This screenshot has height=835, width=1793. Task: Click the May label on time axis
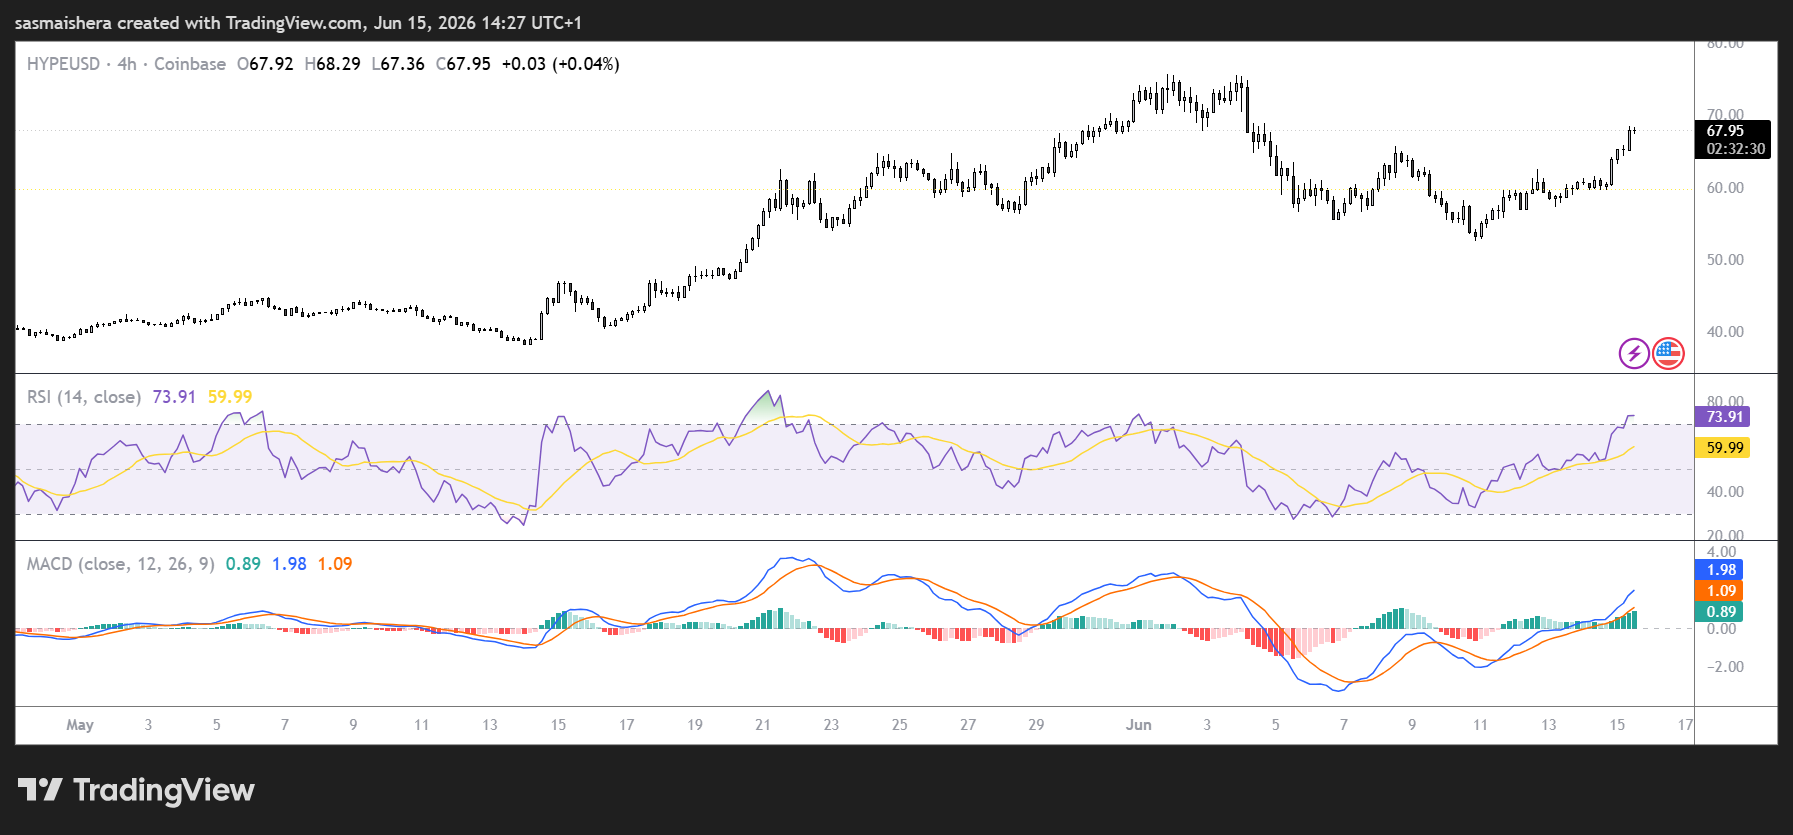(80, 725)
